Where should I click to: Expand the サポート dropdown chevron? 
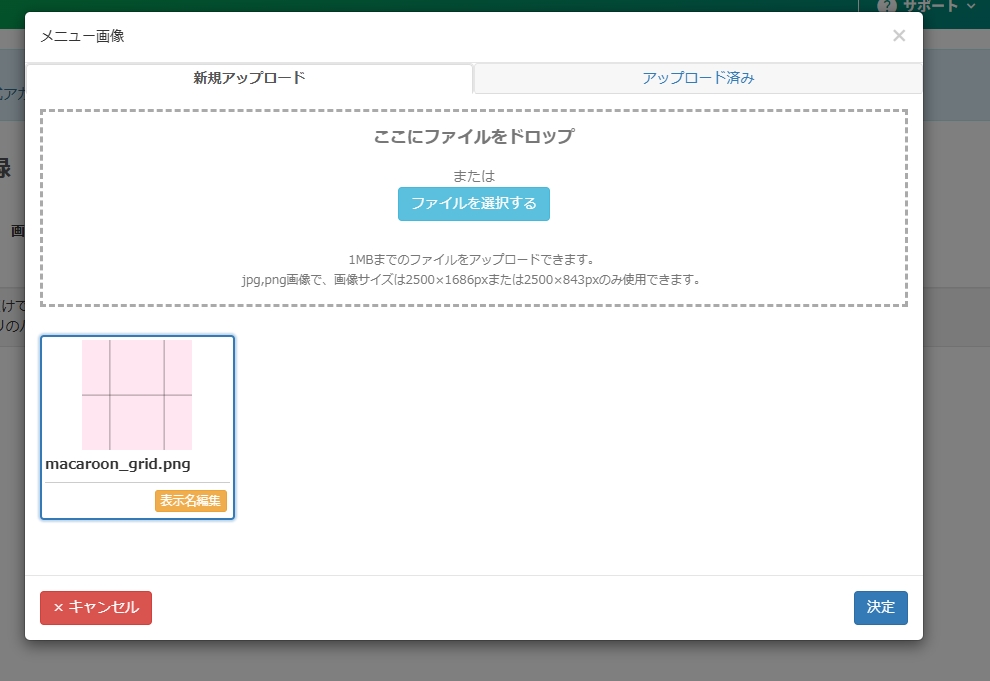point(970,6)
